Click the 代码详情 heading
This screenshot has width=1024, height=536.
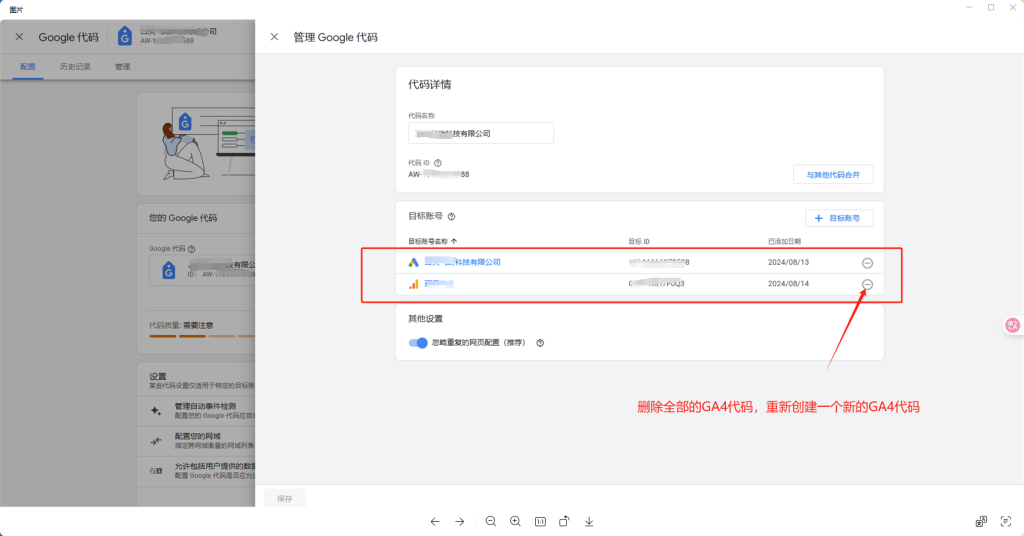pos(430,85)
